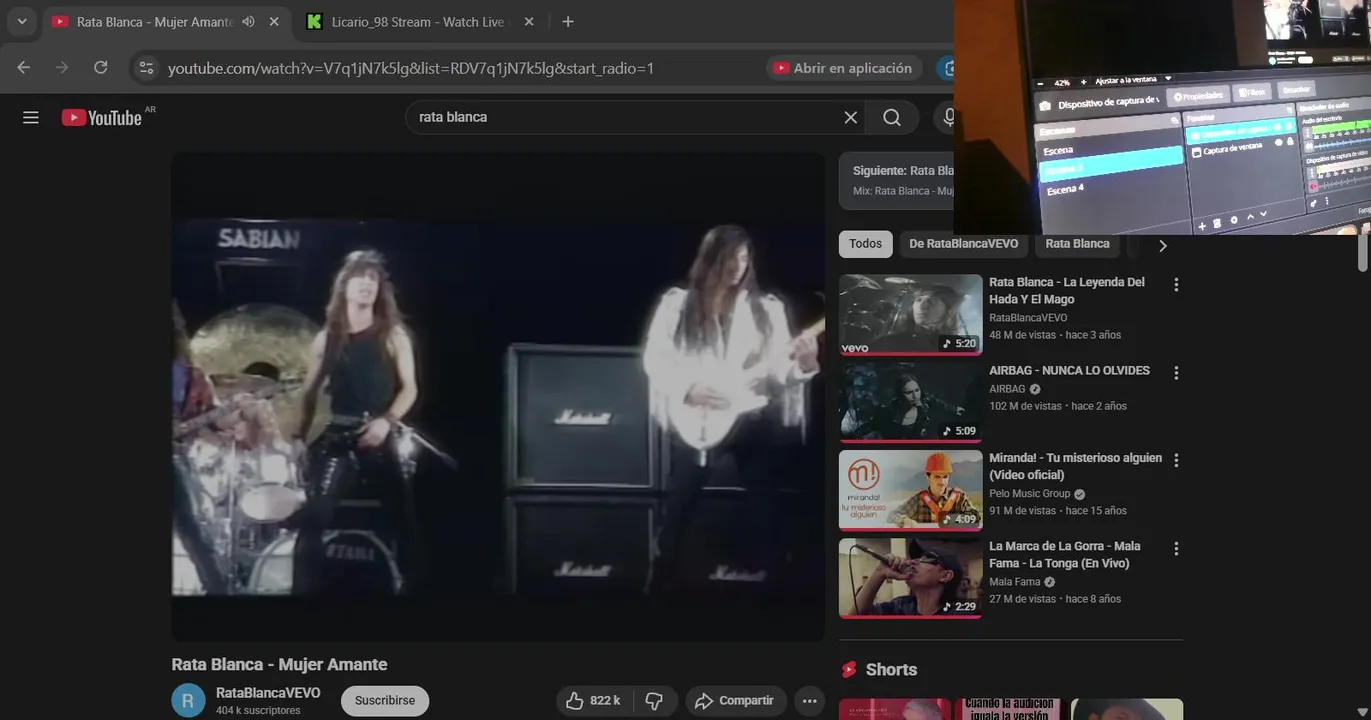
Task: Select the 'De RataBlancaVEVO' chip
Action: click(964, 244)
